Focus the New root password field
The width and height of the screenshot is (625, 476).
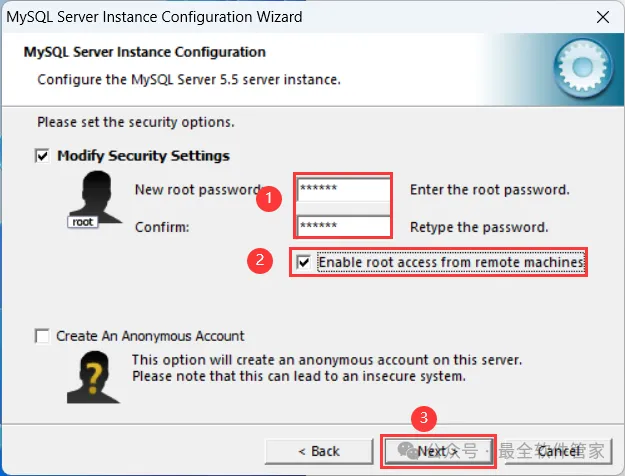(x=343, y=190)
